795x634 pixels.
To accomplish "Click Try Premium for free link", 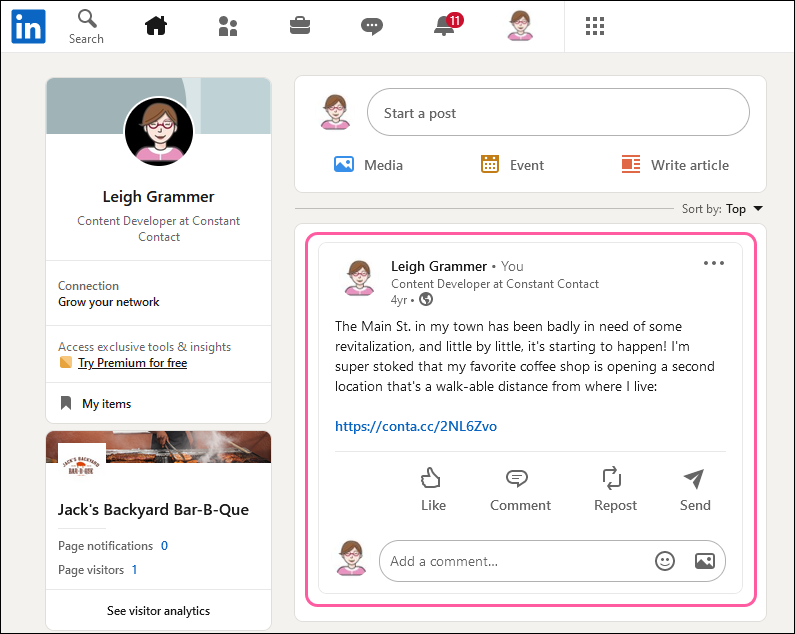I will pos(132,363).
